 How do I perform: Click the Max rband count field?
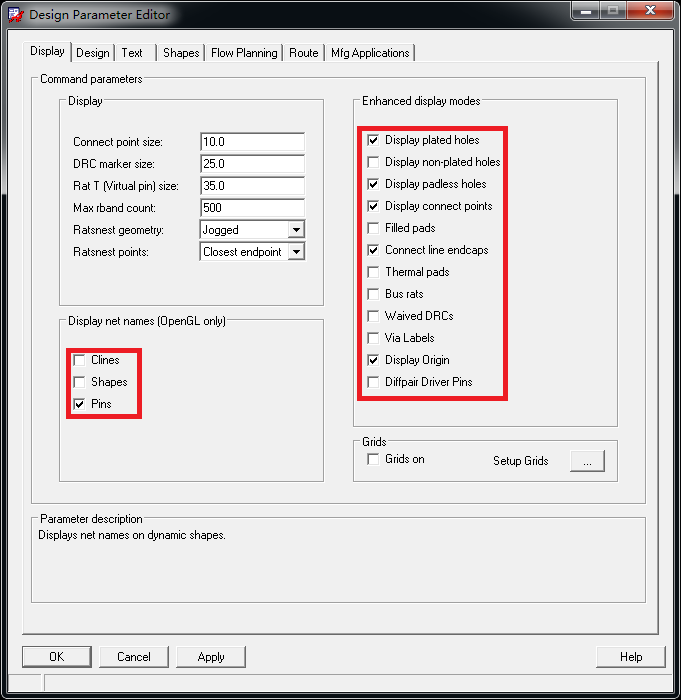[x=252, y=208]
